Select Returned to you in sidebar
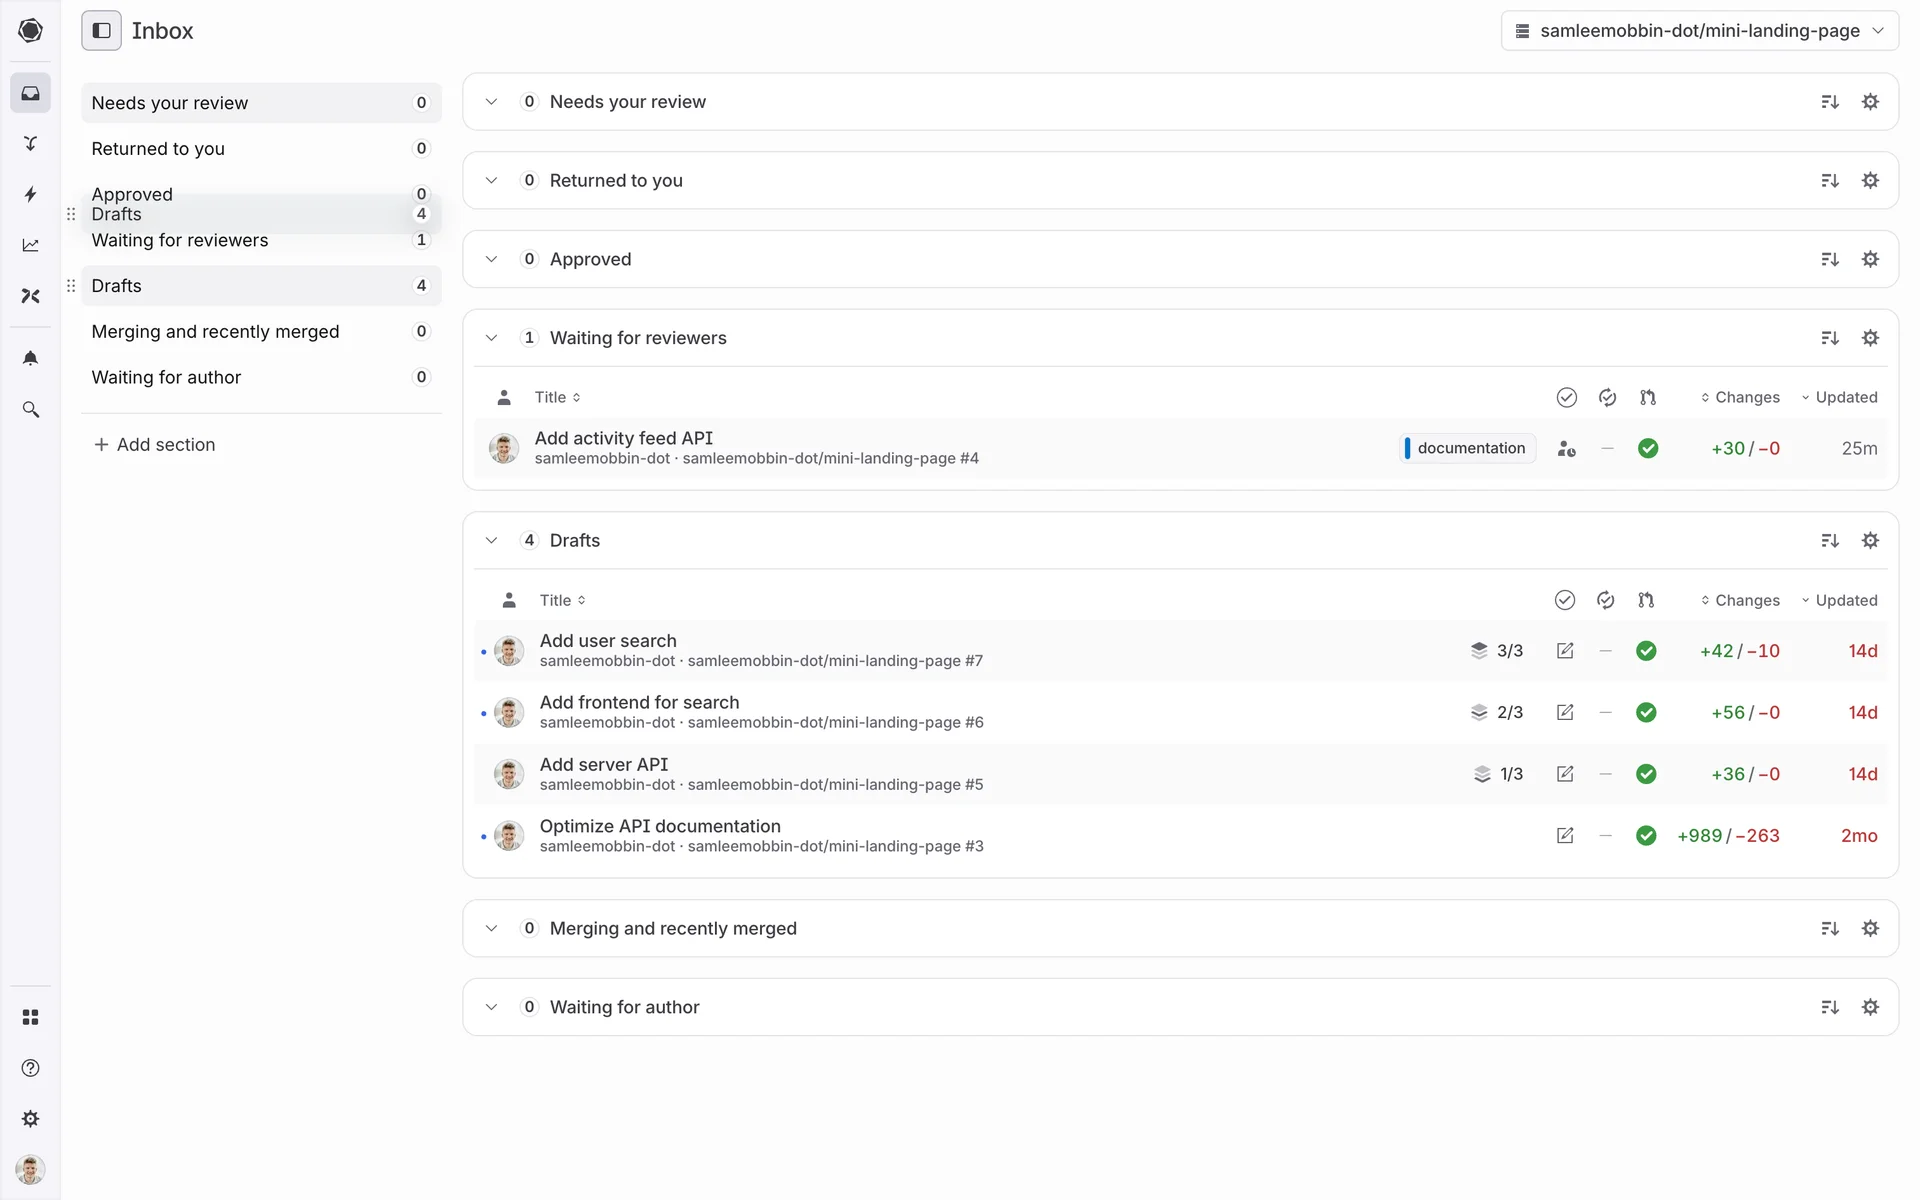Screen dimensions: 1920x1200 (158, 149)
